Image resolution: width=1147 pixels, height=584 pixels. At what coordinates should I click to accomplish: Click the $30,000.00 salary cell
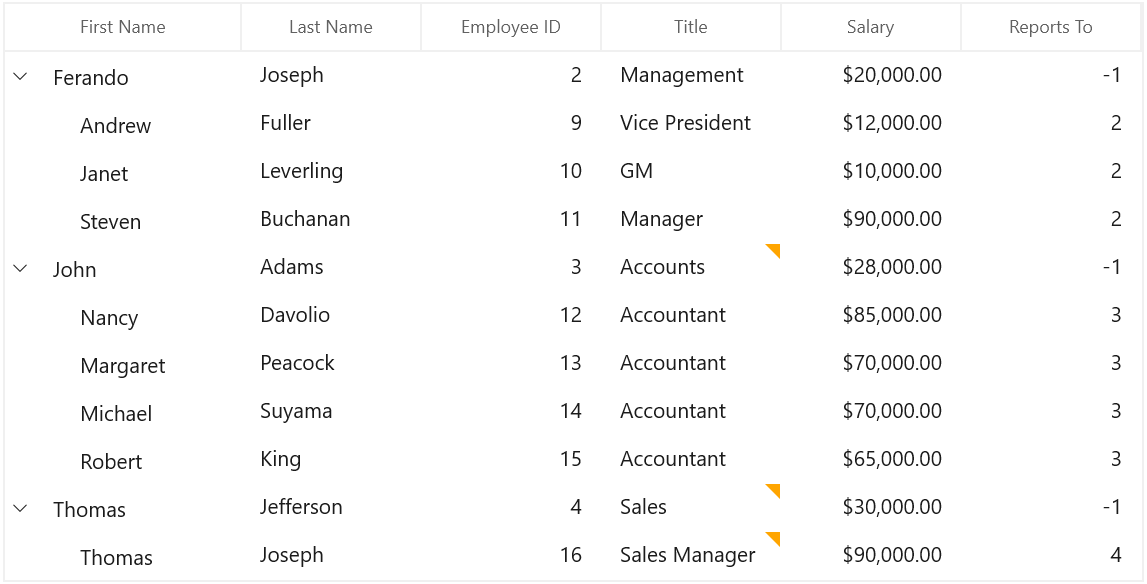point(870,507)
